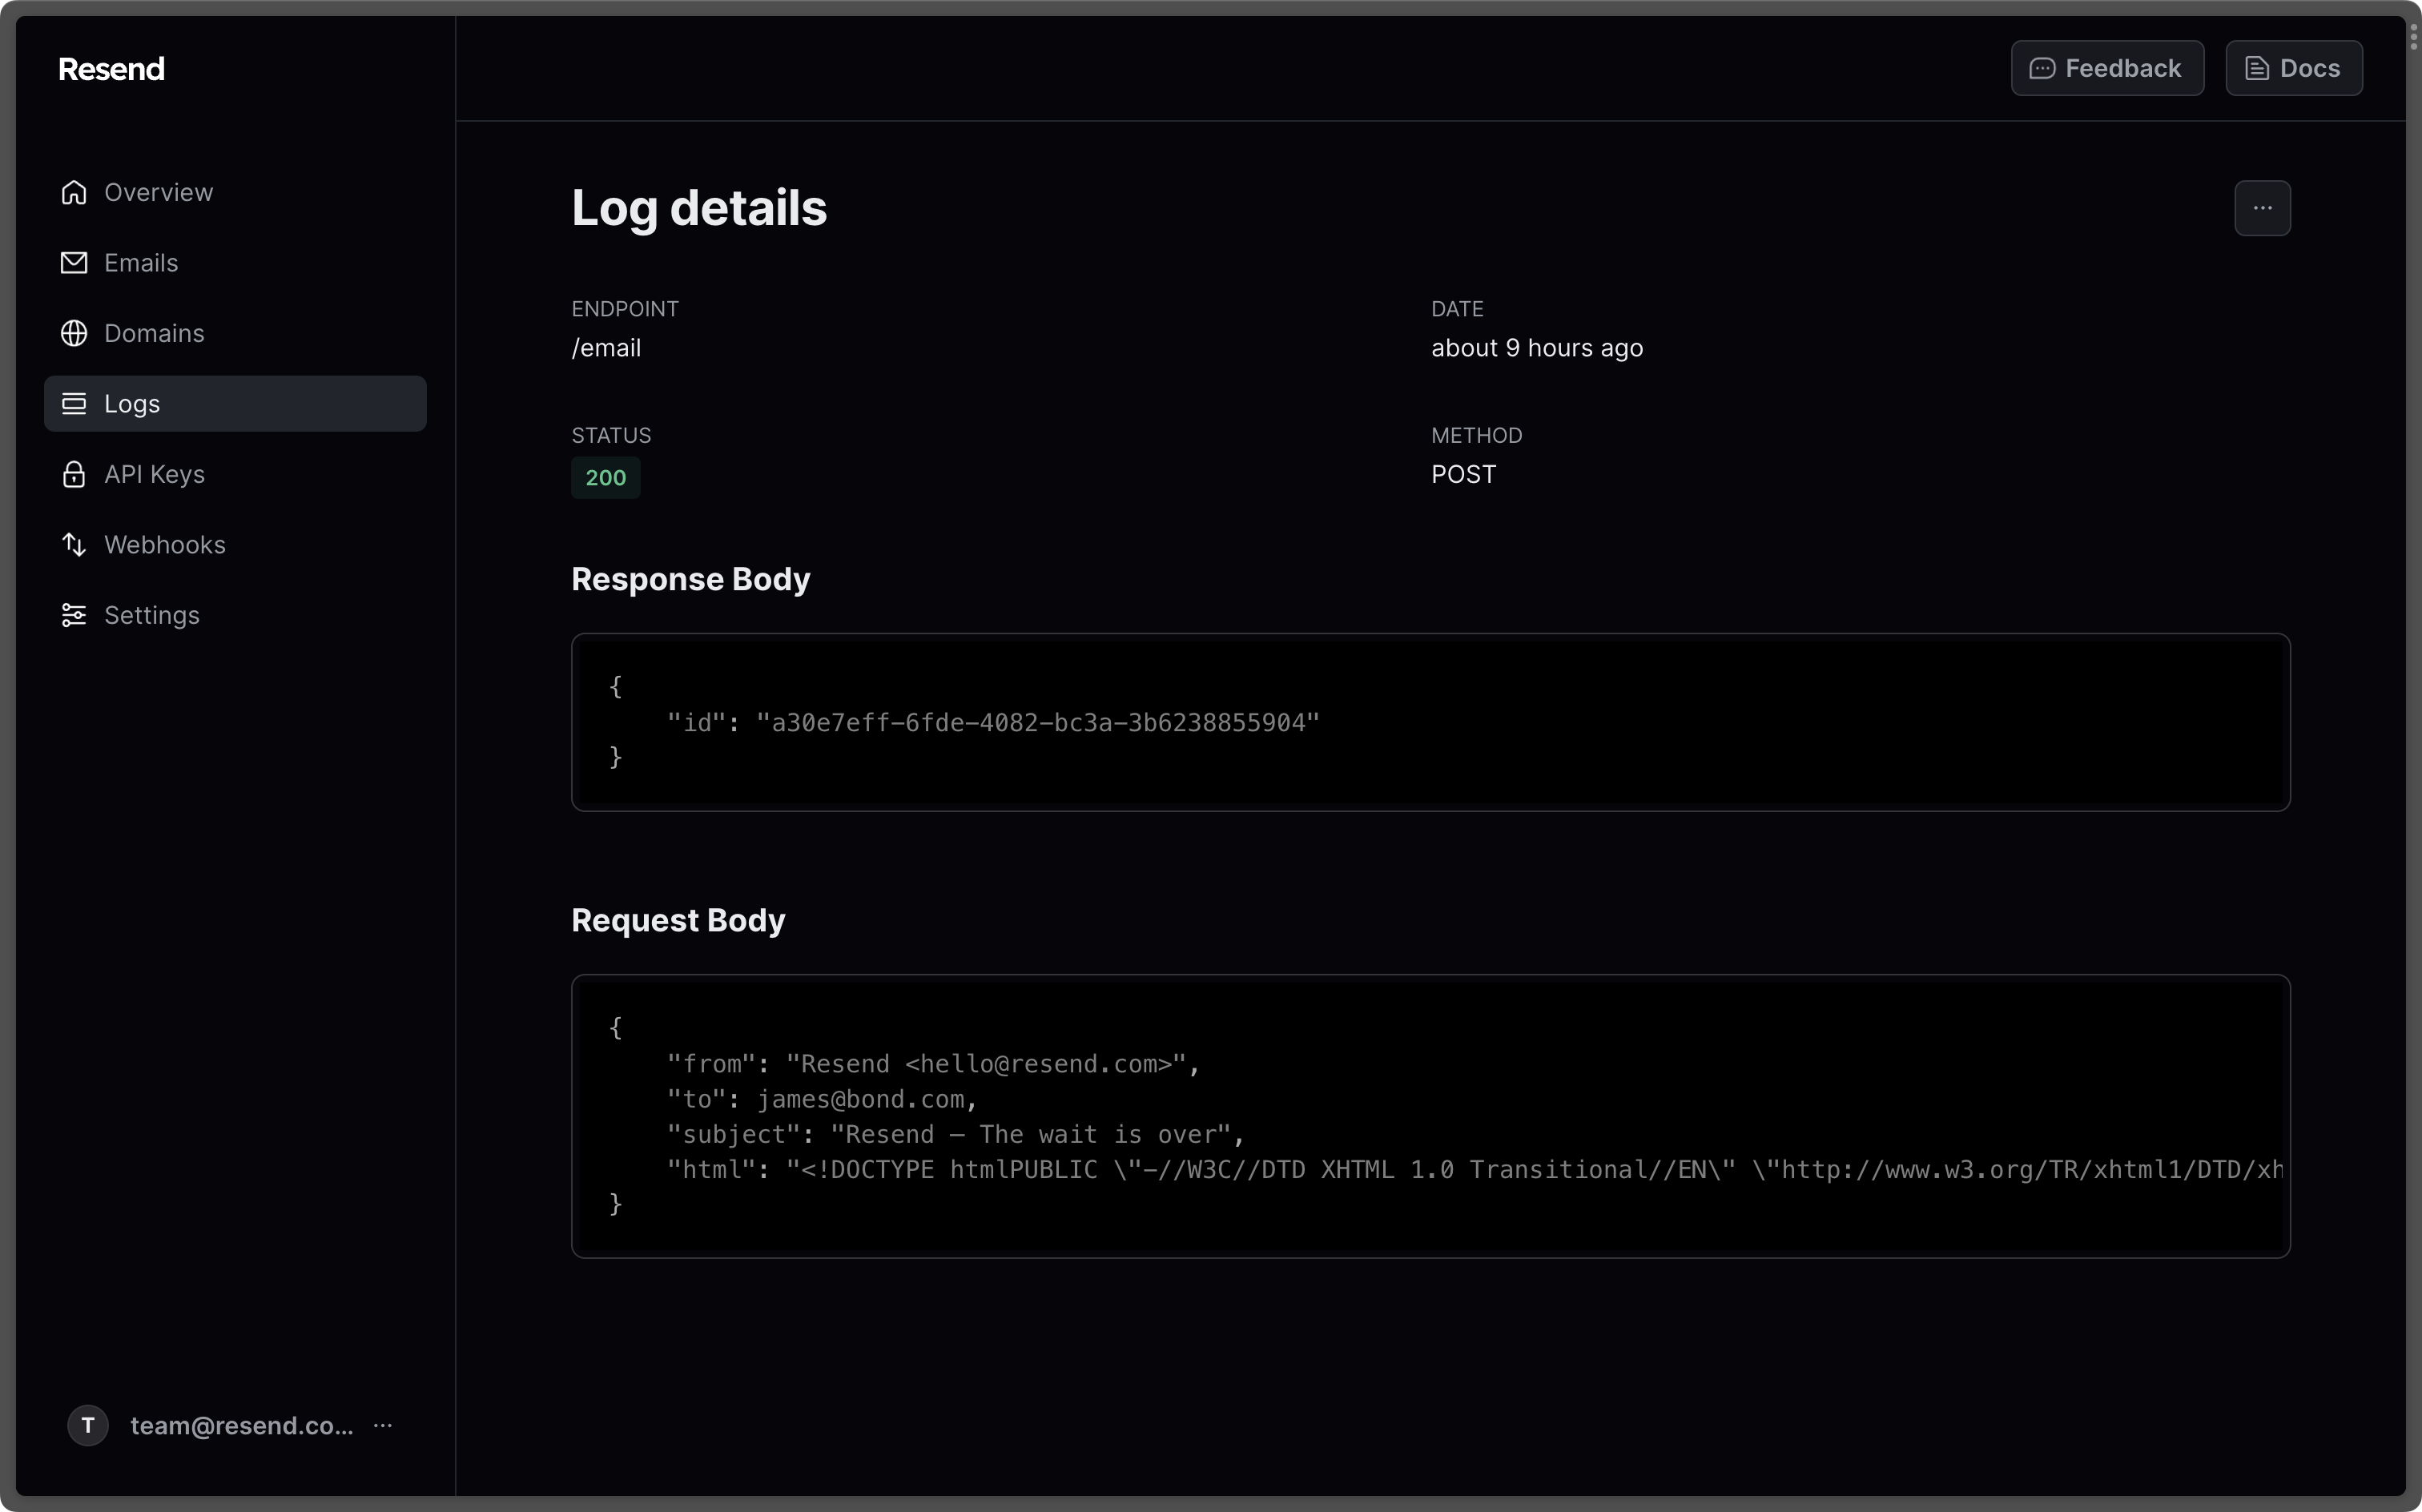Click the Logs list icon
The width and height of the screenshot is (2422, 1512).
(74, 404)
